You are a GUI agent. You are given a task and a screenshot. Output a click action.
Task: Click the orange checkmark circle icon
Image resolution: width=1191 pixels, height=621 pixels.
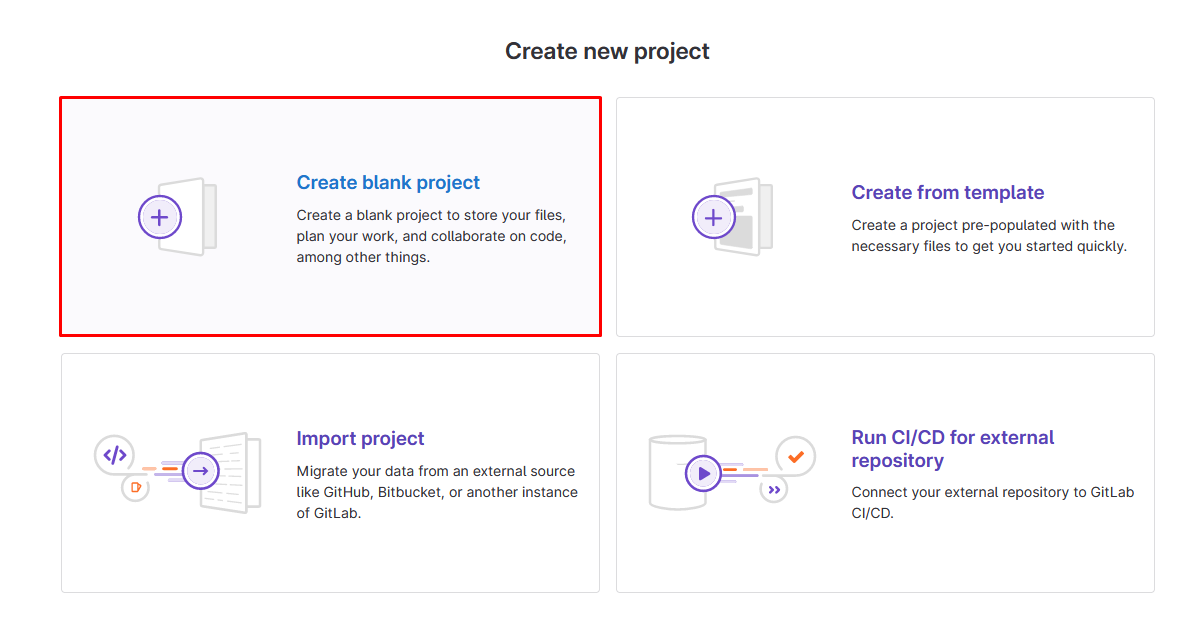pos(796,456)
